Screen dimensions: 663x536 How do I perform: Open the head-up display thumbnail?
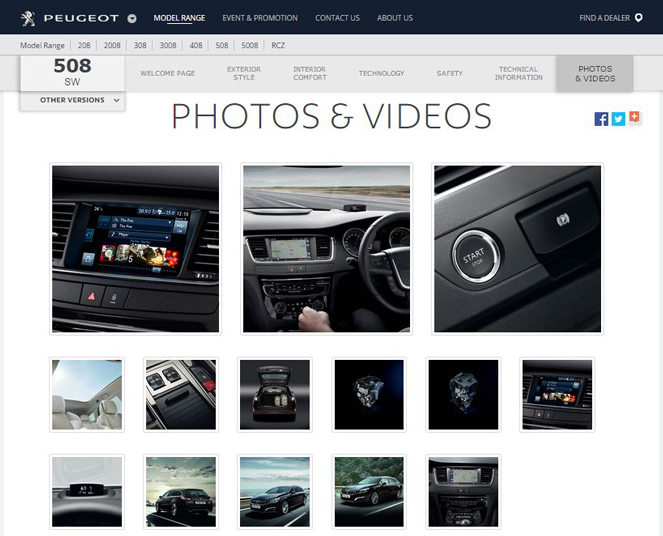coord(87,492)
